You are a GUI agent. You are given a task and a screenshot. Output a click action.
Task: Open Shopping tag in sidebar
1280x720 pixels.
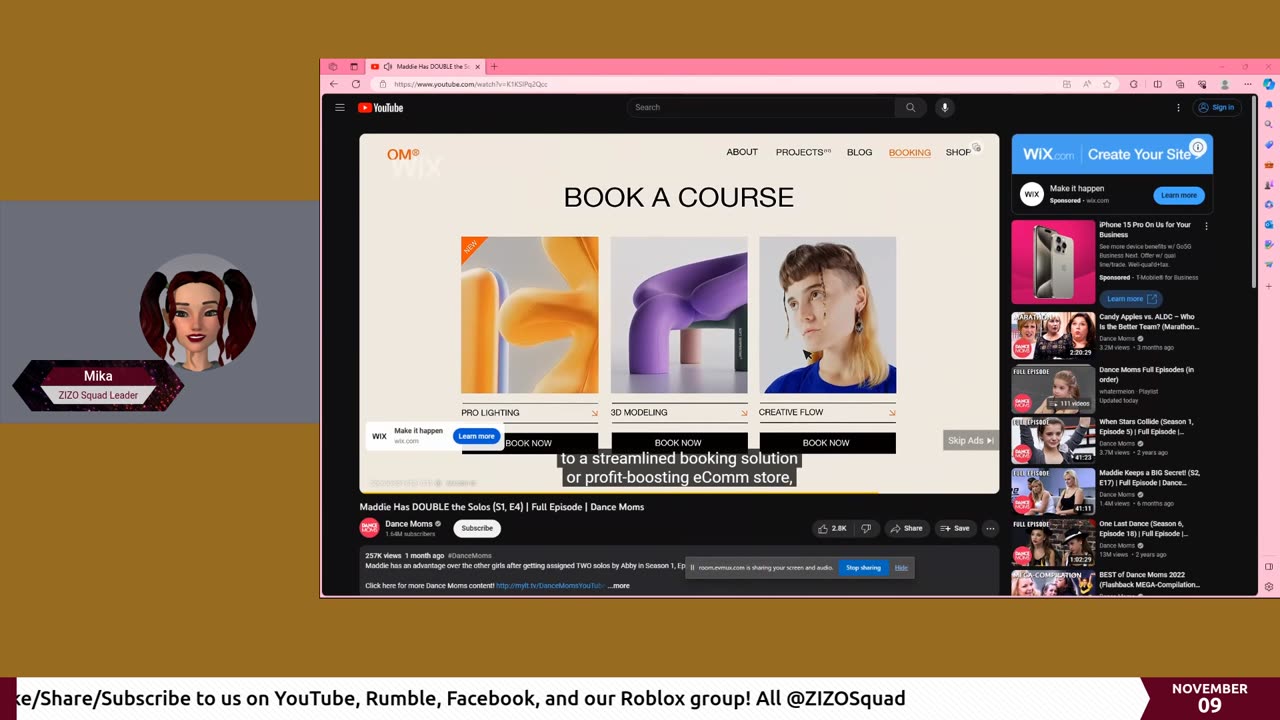[1269, 144]
